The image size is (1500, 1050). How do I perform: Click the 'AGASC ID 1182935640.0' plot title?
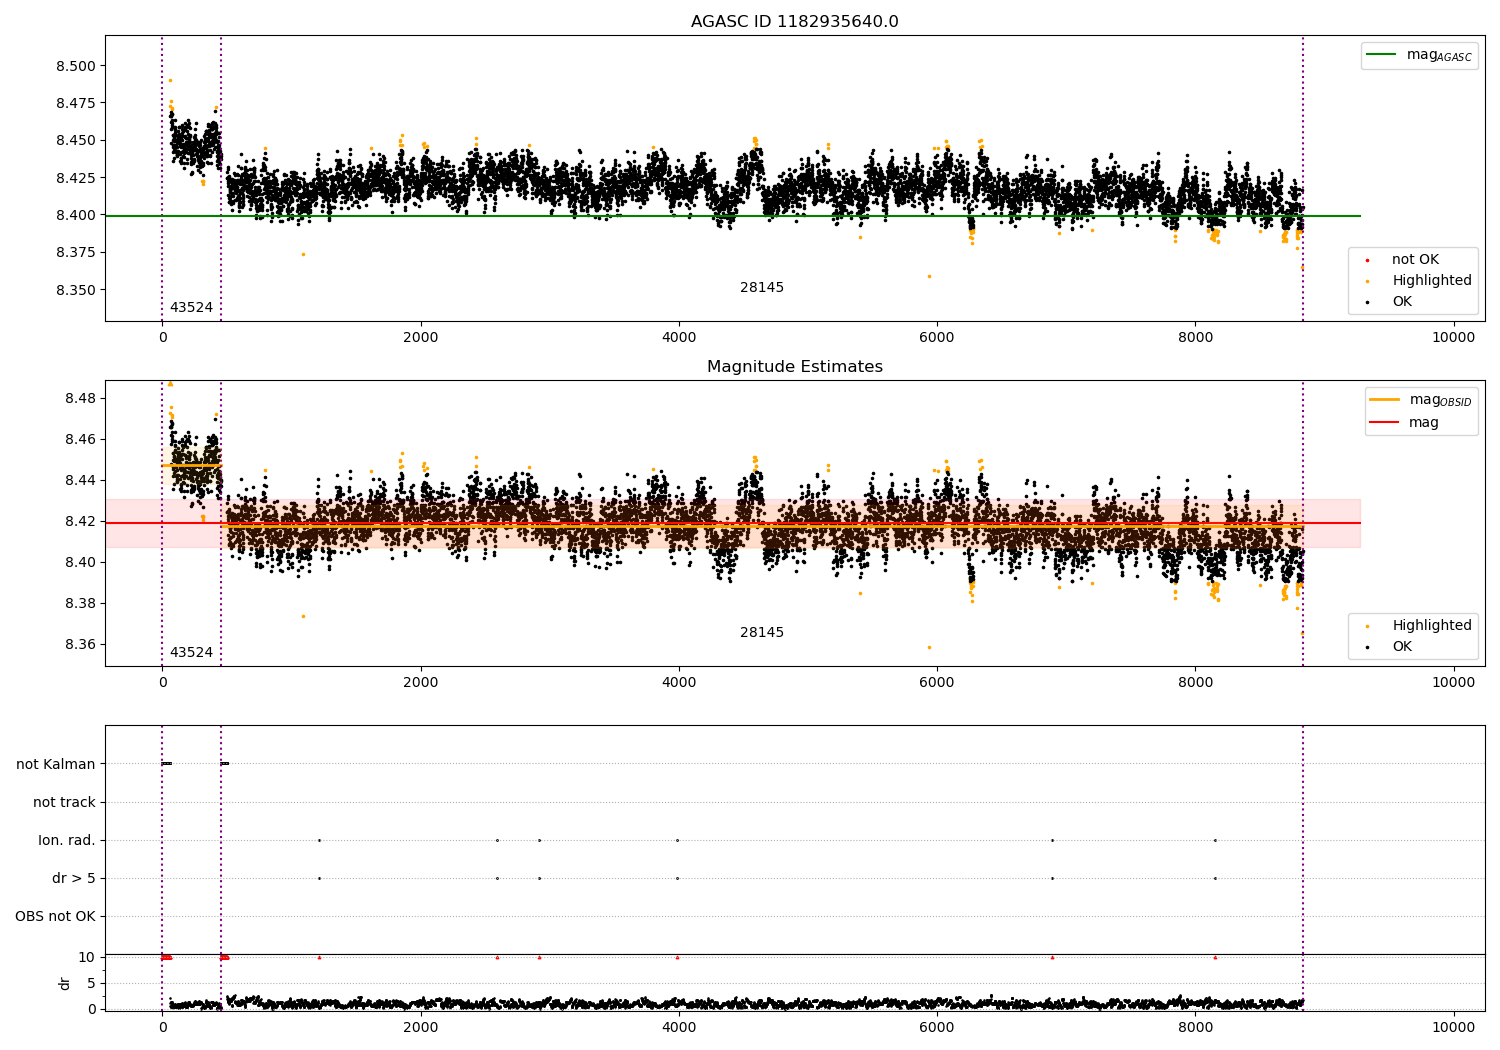click(794, 21)
